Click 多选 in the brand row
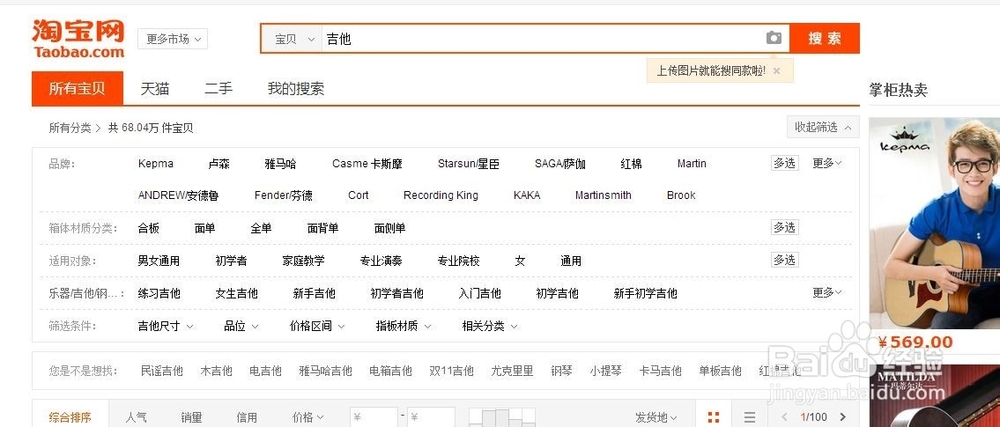The image size is (1000, 427). 784,163
